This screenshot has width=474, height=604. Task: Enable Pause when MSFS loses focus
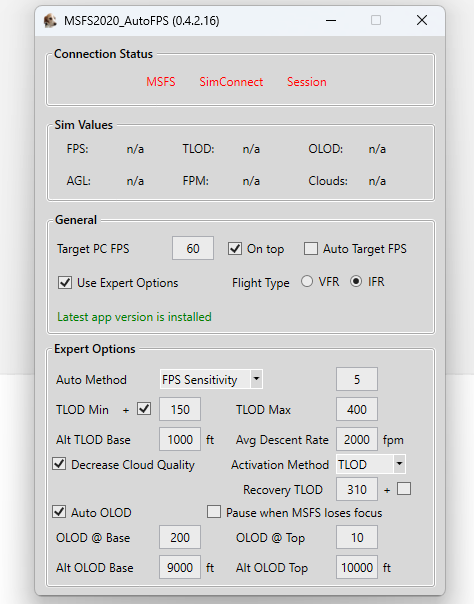[x=214, y=512]
